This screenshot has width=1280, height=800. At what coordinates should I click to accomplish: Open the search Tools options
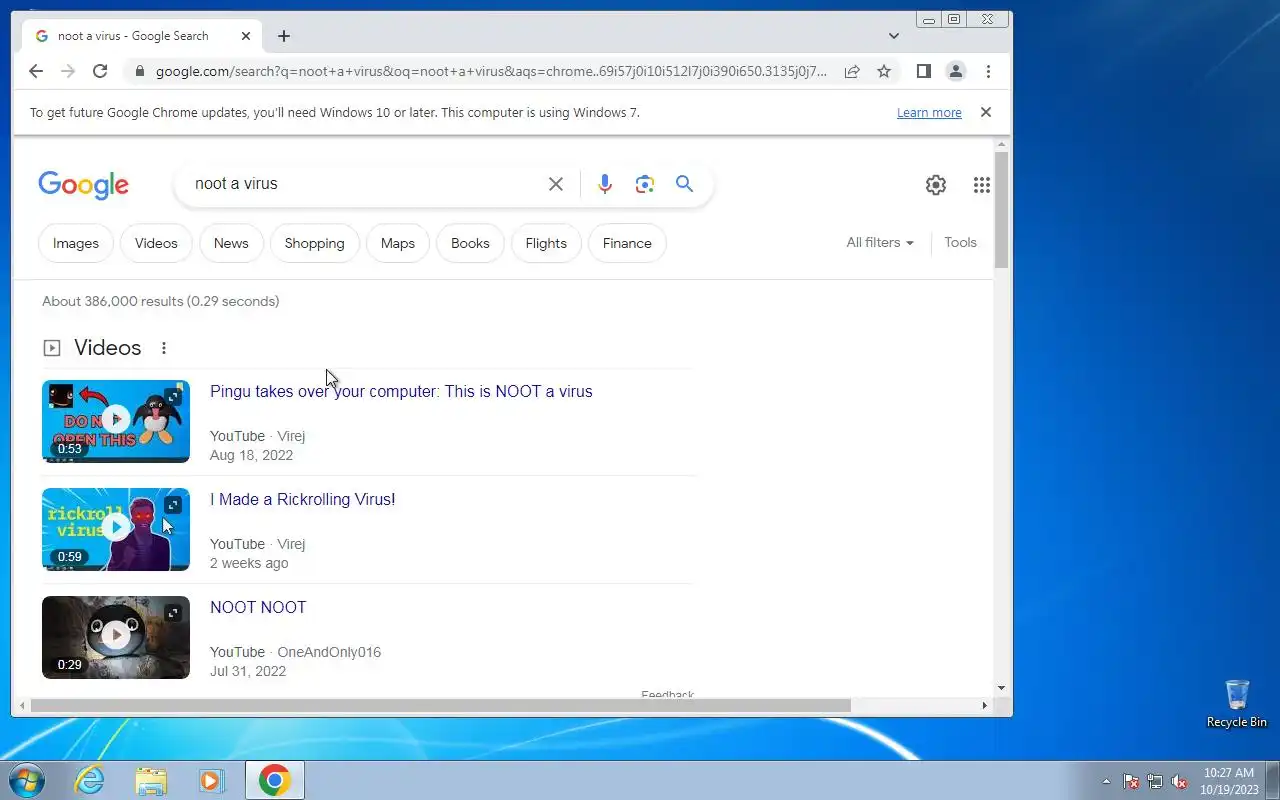(x=960, y=243)
